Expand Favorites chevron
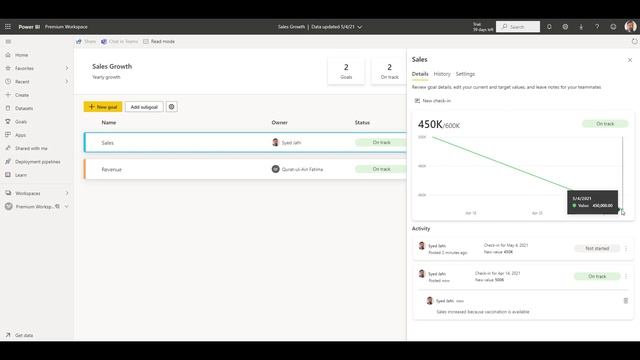 point(67,69)
